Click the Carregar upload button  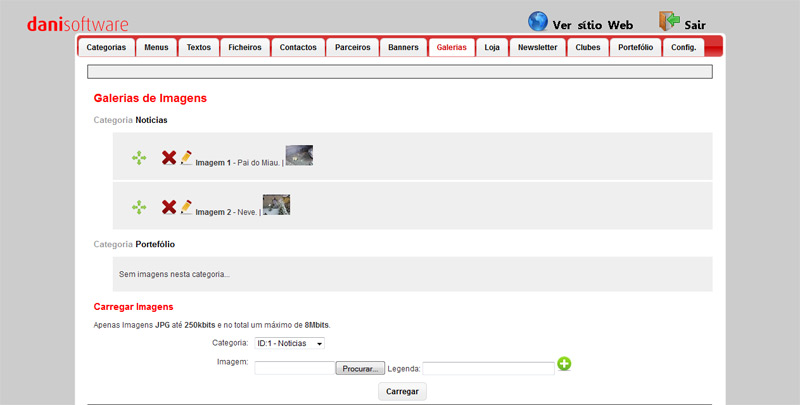tap(402, 392)
